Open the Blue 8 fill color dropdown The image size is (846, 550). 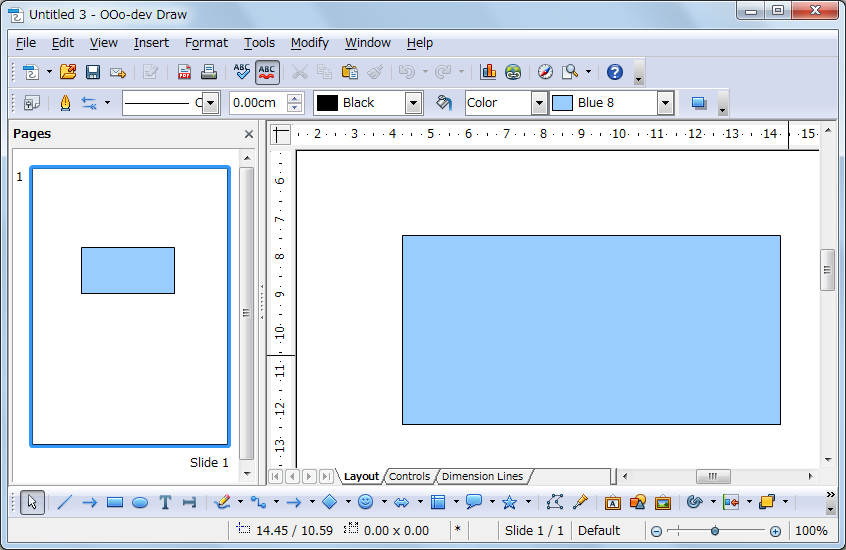coord(666,103)
